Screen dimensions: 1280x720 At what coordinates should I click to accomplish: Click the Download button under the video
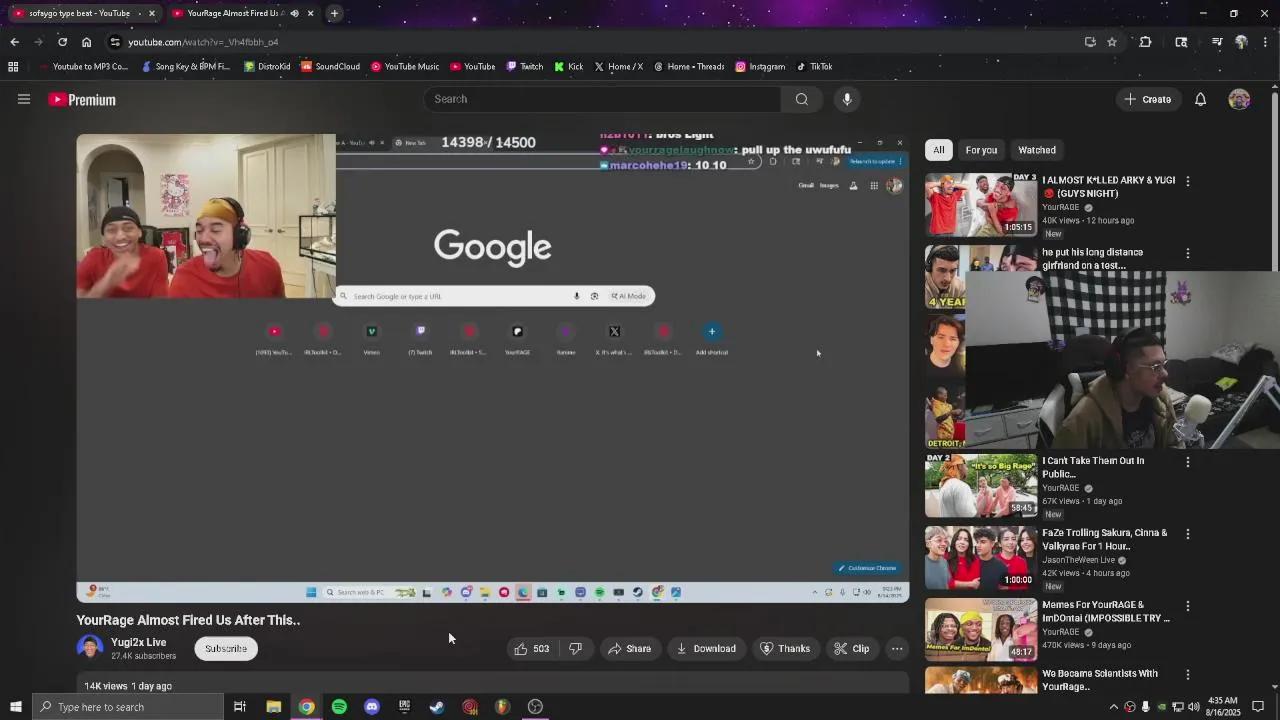pos(706,649)
